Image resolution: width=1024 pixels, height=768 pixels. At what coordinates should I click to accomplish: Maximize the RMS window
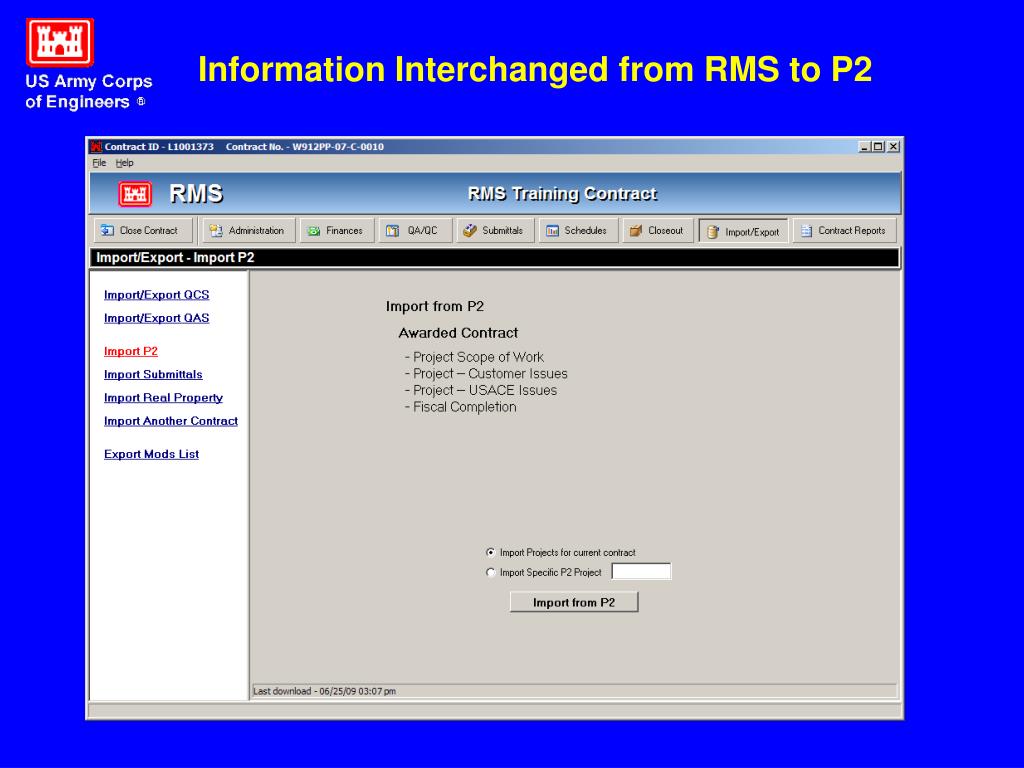point(878,147)
